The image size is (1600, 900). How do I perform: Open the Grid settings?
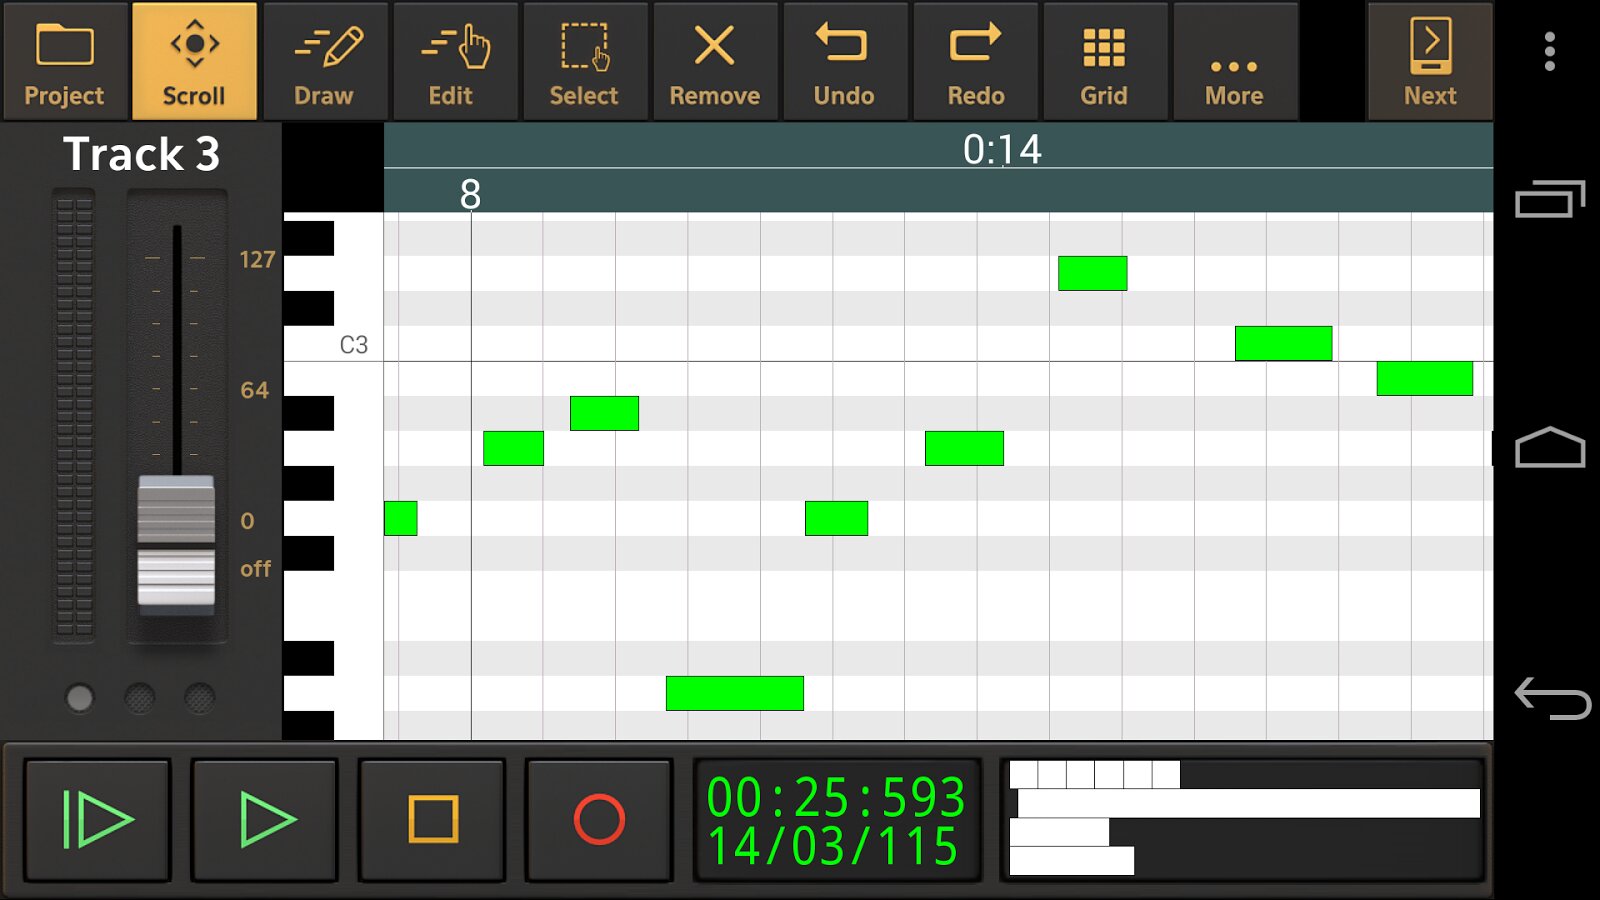tap(1105, 61)
